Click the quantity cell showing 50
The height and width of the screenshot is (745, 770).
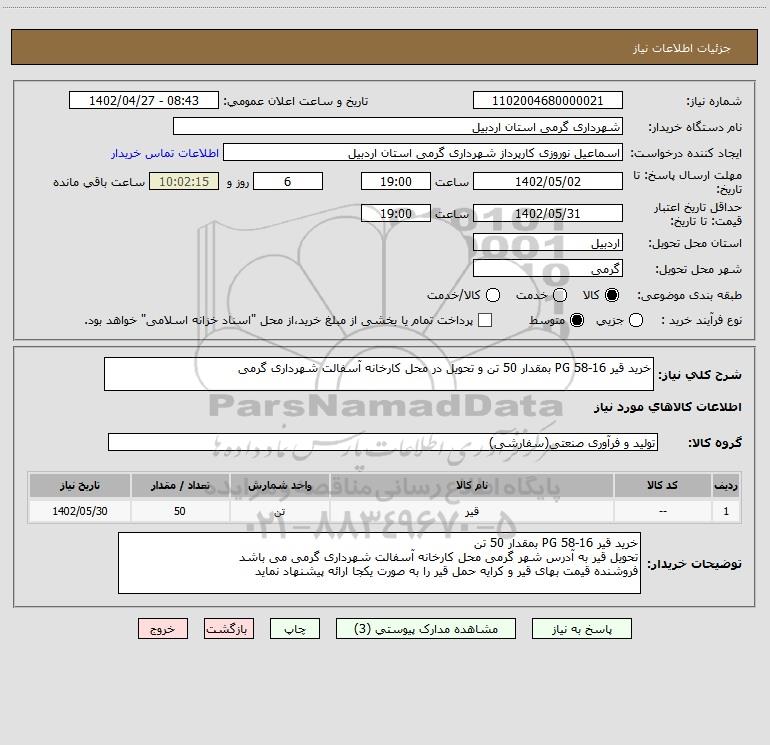(180, 511)
